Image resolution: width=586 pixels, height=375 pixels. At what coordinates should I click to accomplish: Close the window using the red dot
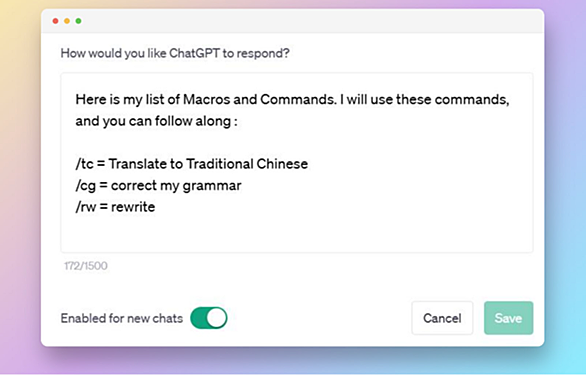click(x=55, y=21)
